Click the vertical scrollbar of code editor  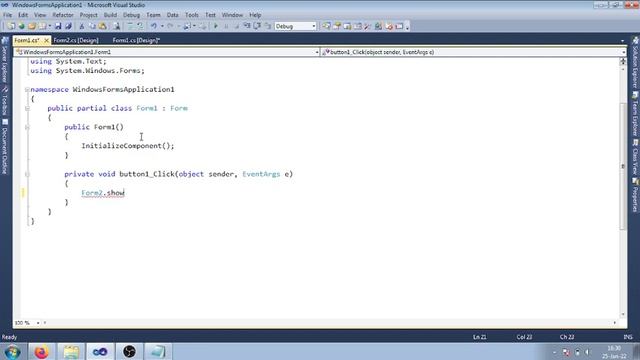623,165
